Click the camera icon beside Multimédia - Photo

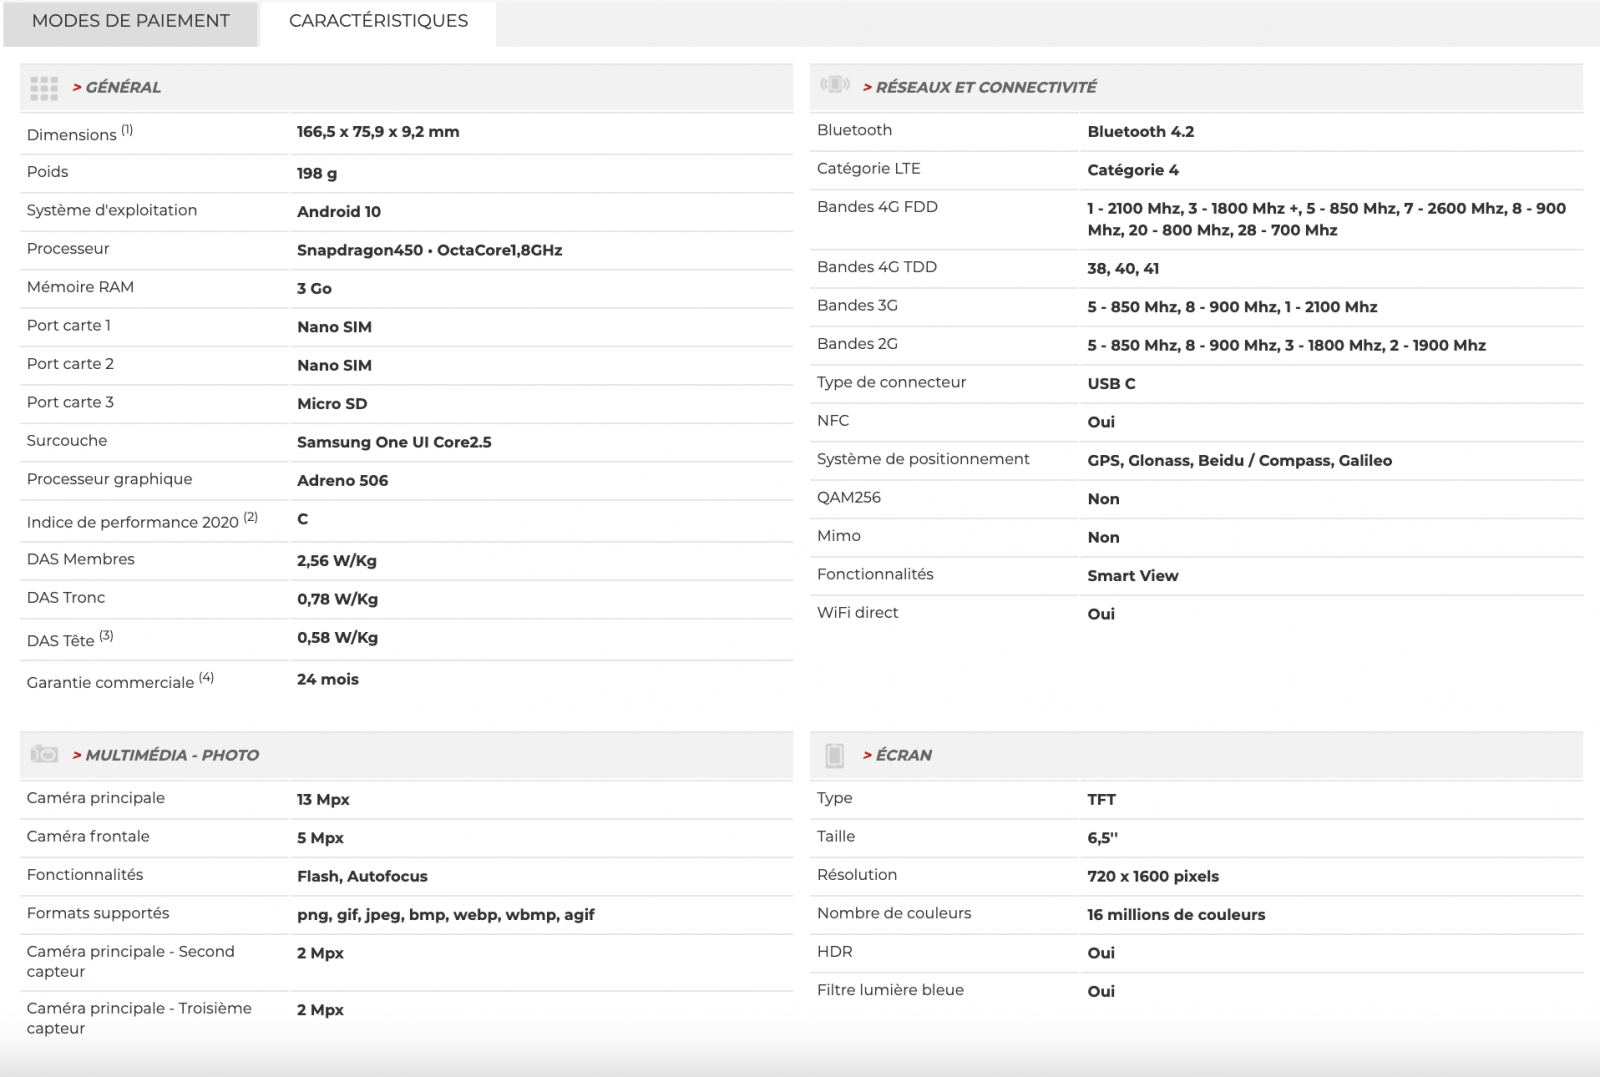[x=44, y=755]
